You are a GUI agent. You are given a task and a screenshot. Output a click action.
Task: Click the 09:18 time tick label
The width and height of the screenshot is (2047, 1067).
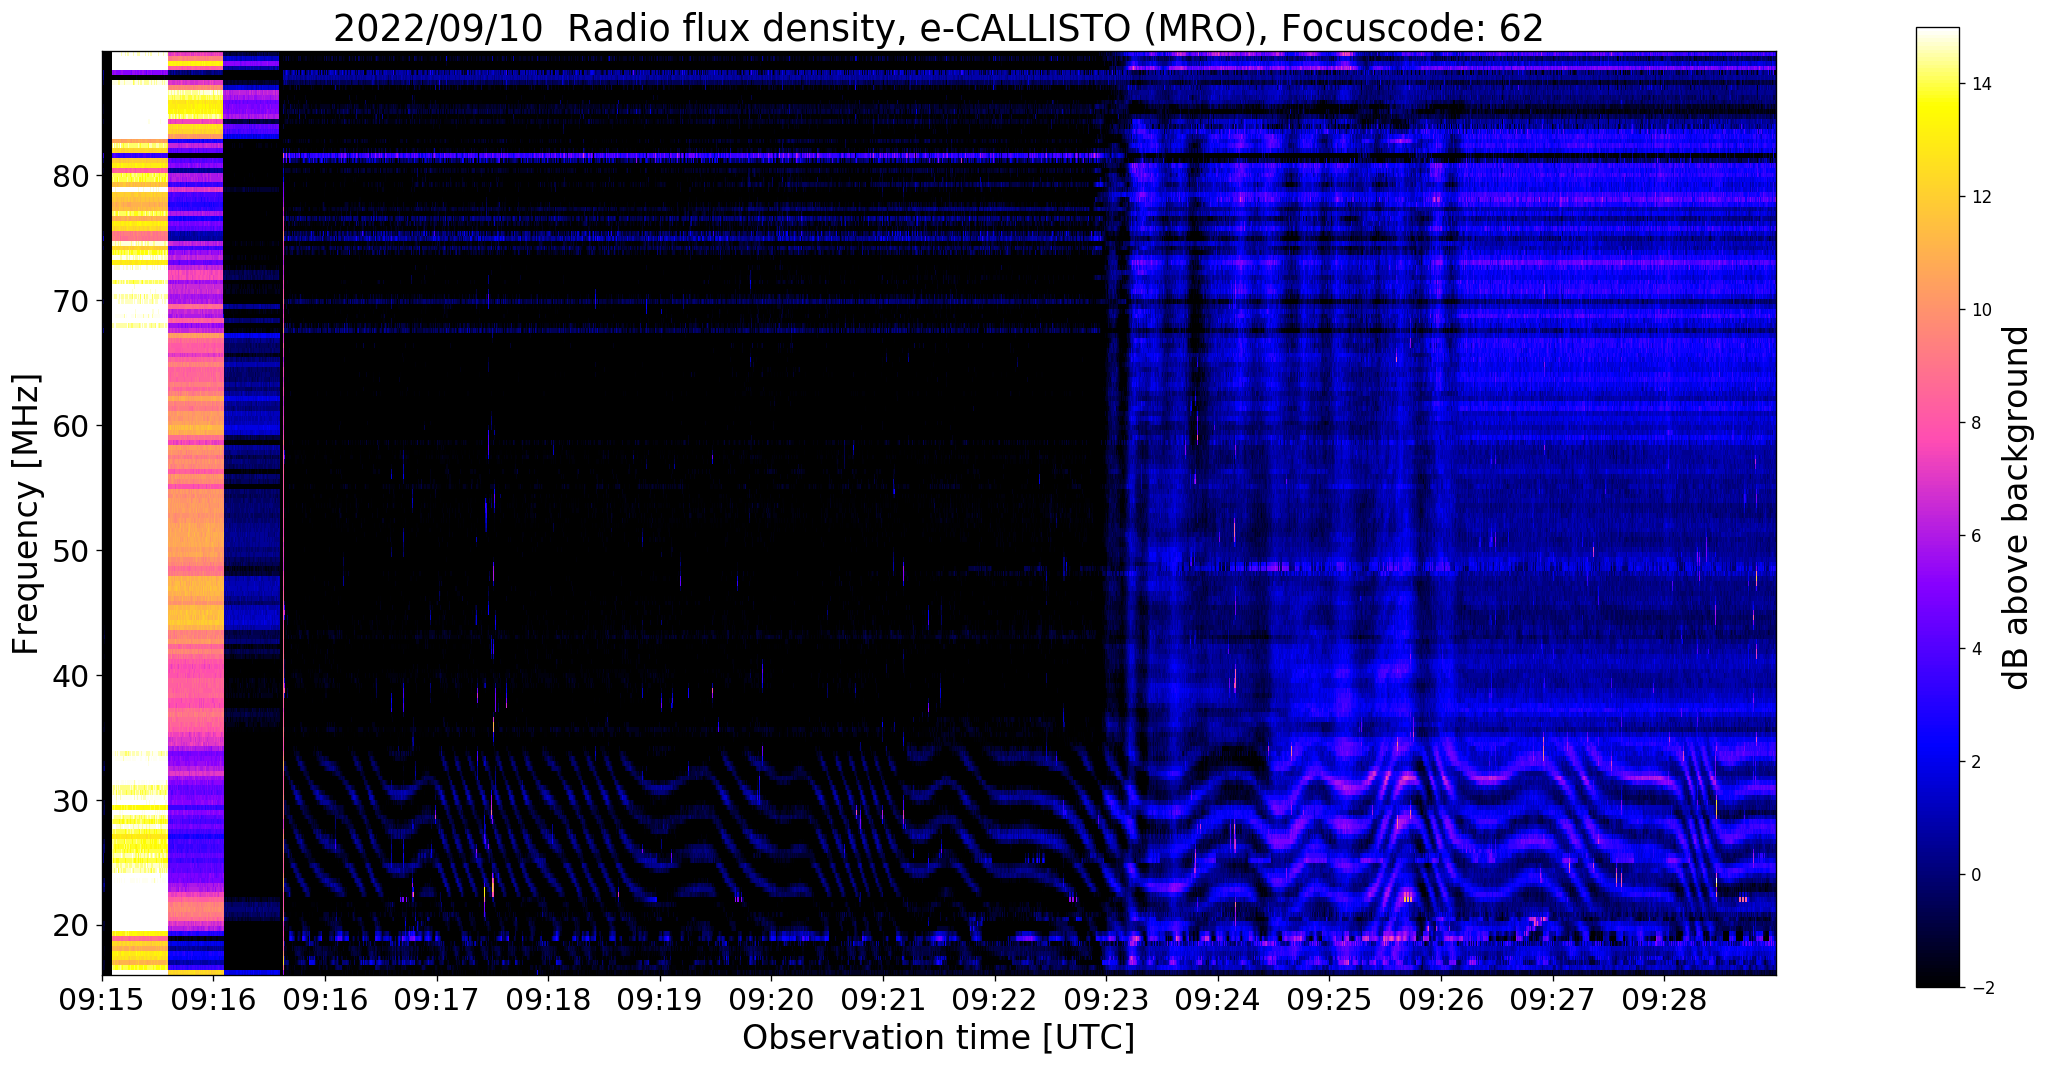pyautogui.click(x=548, y=1000)
